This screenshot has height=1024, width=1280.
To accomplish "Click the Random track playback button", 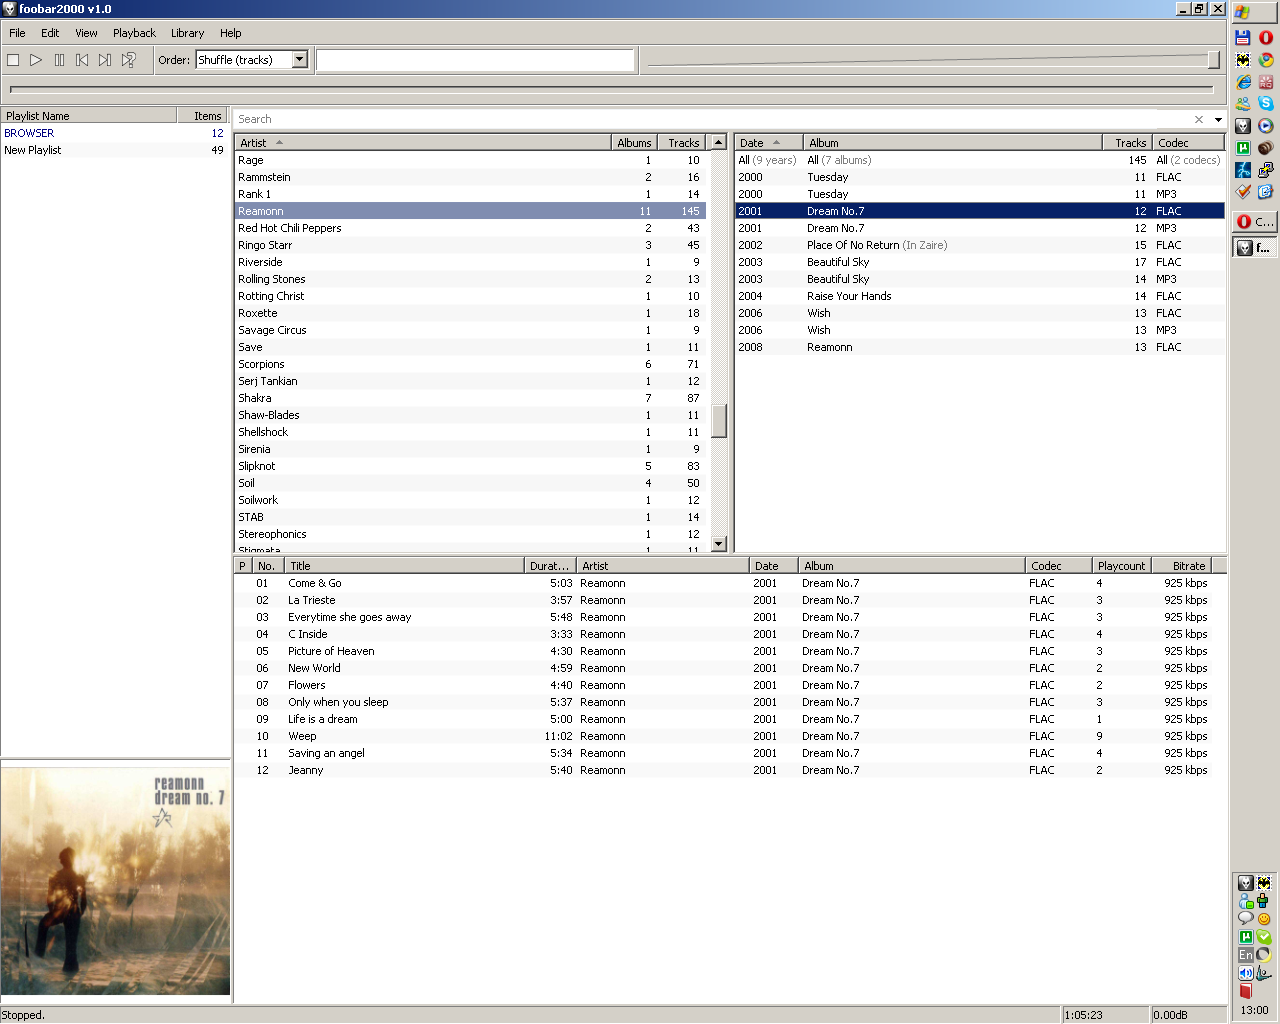I will coord(128,60).
